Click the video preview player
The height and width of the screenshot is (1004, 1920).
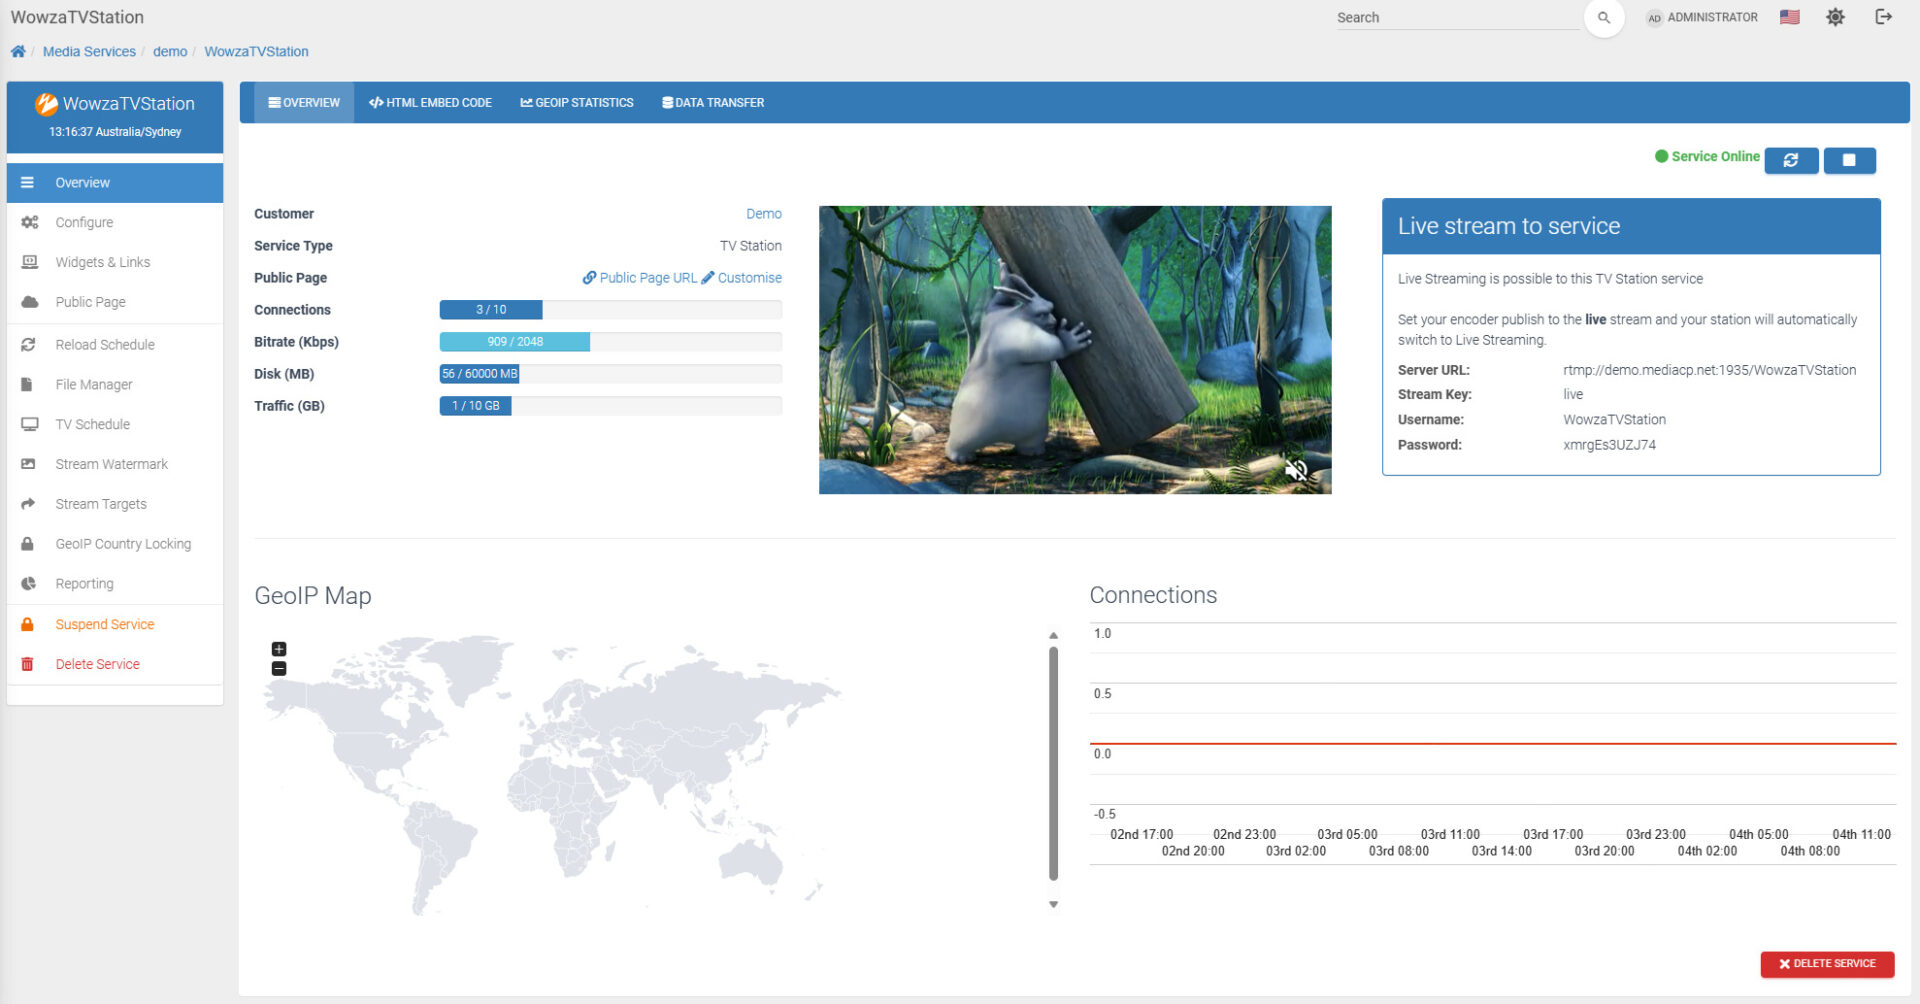[x=1075, y=350]
